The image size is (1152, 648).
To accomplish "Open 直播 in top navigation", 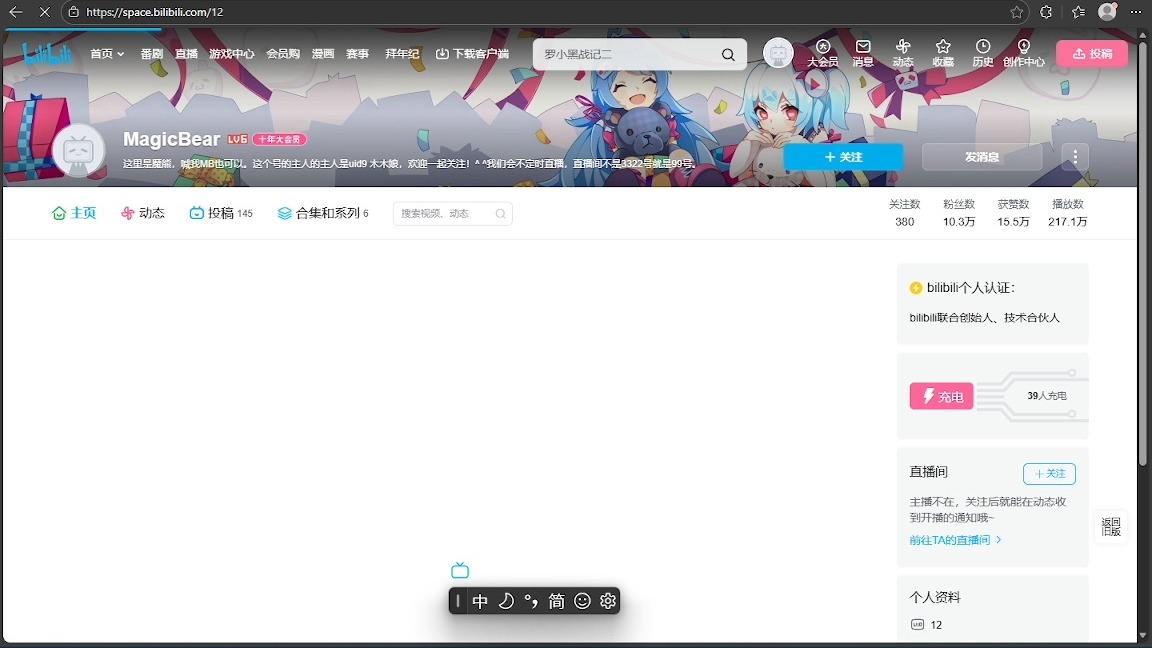I will pos(186,54).
